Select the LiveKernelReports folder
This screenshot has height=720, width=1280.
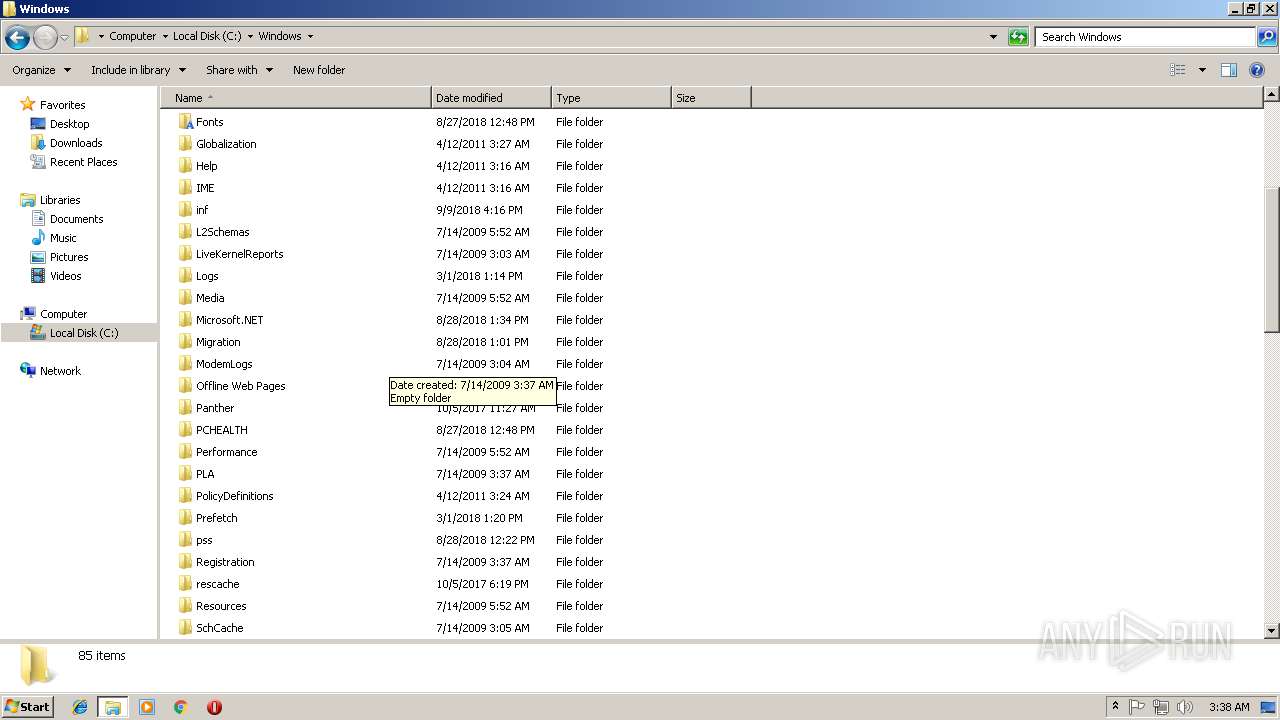click(x=239, y=254)
